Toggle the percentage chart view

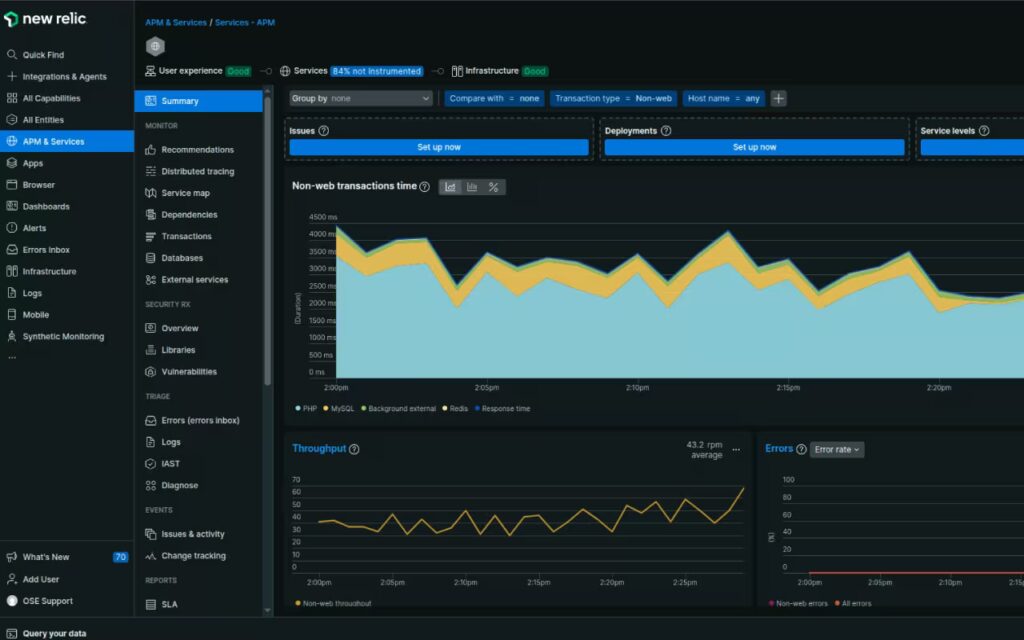(x=493, y=187)
